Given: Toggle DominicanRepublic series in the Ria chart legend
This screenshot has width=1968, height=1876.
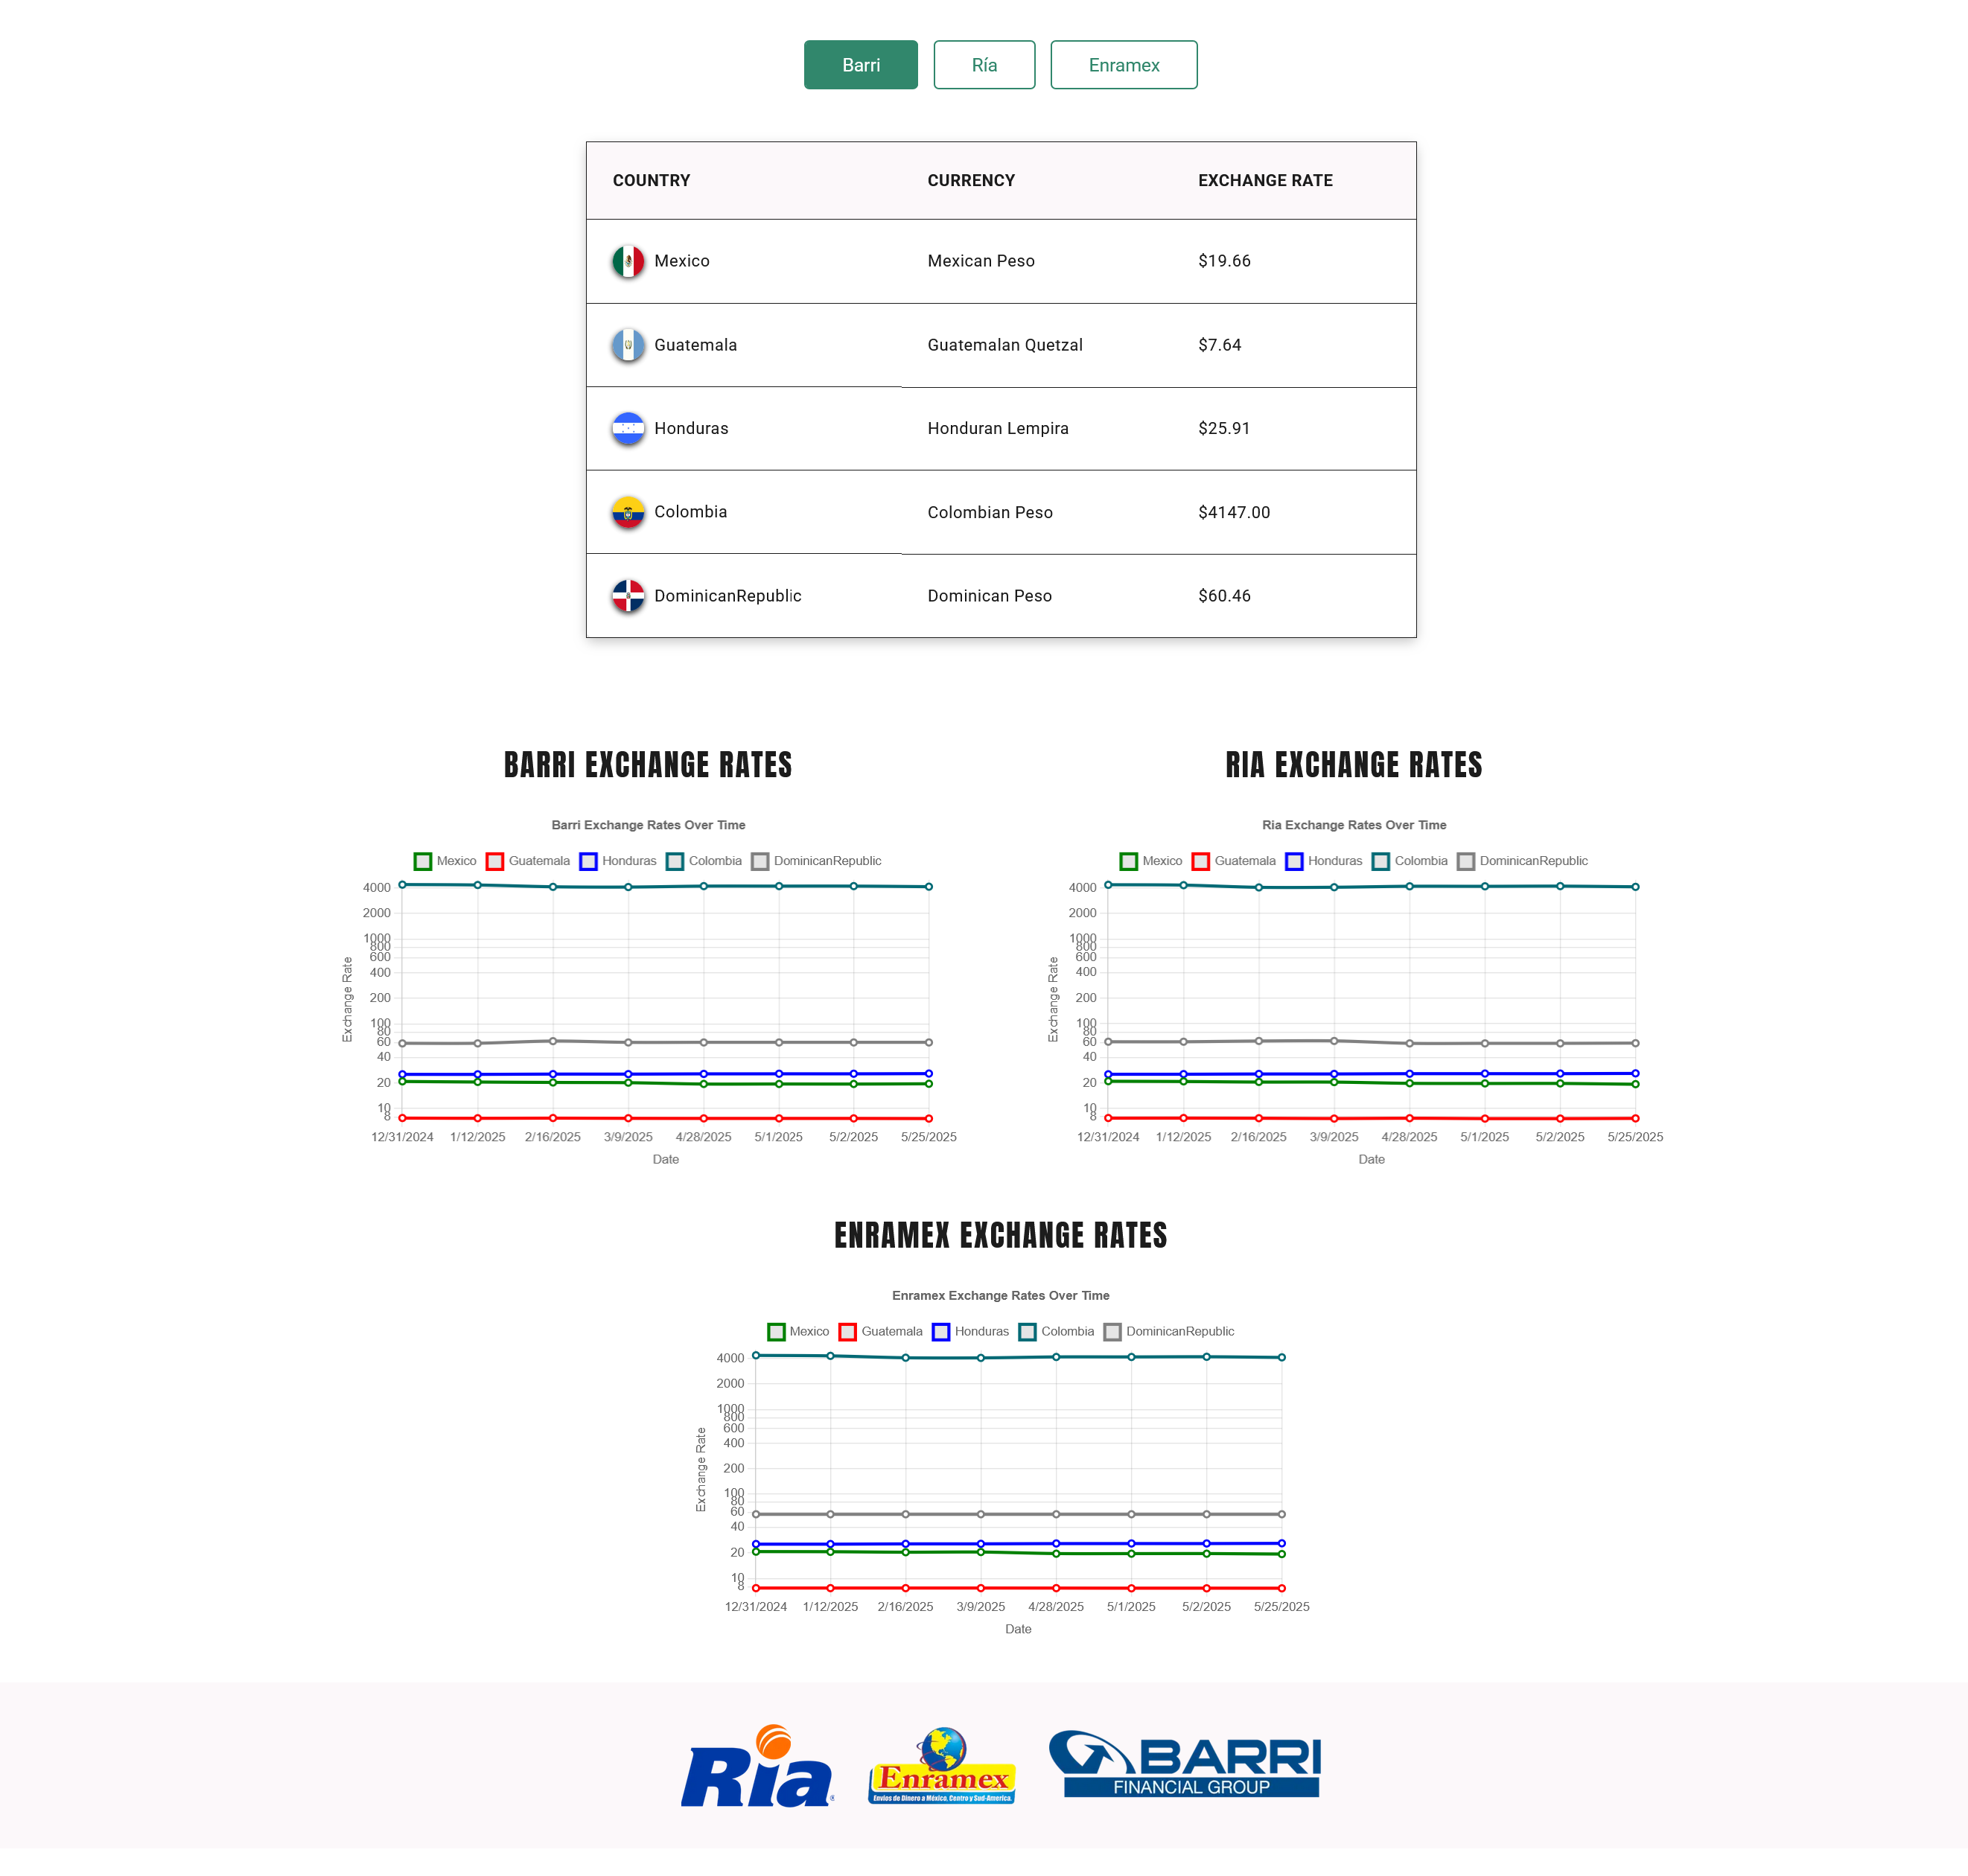Looking at the screenshot, I should coord(1522,861).
